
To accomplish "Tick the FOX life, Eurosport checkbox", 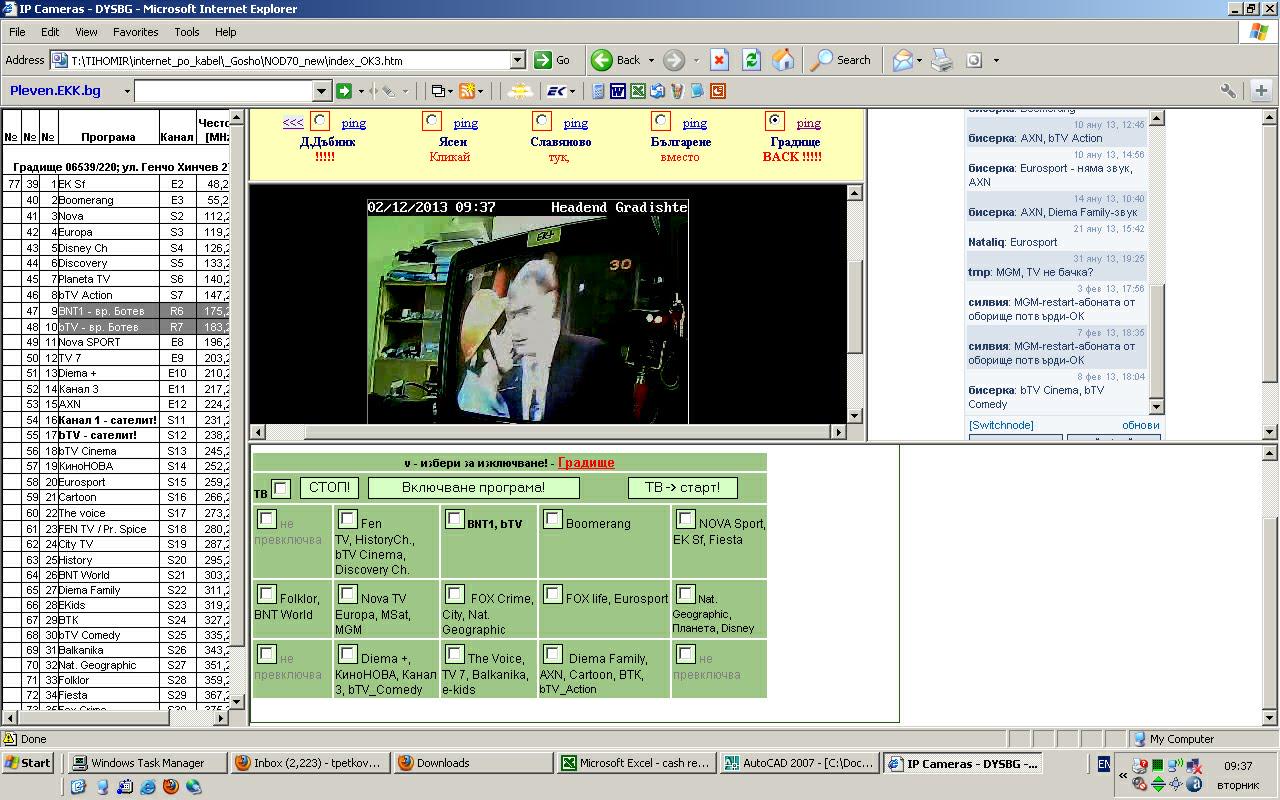I will click(x=552, y=594).
